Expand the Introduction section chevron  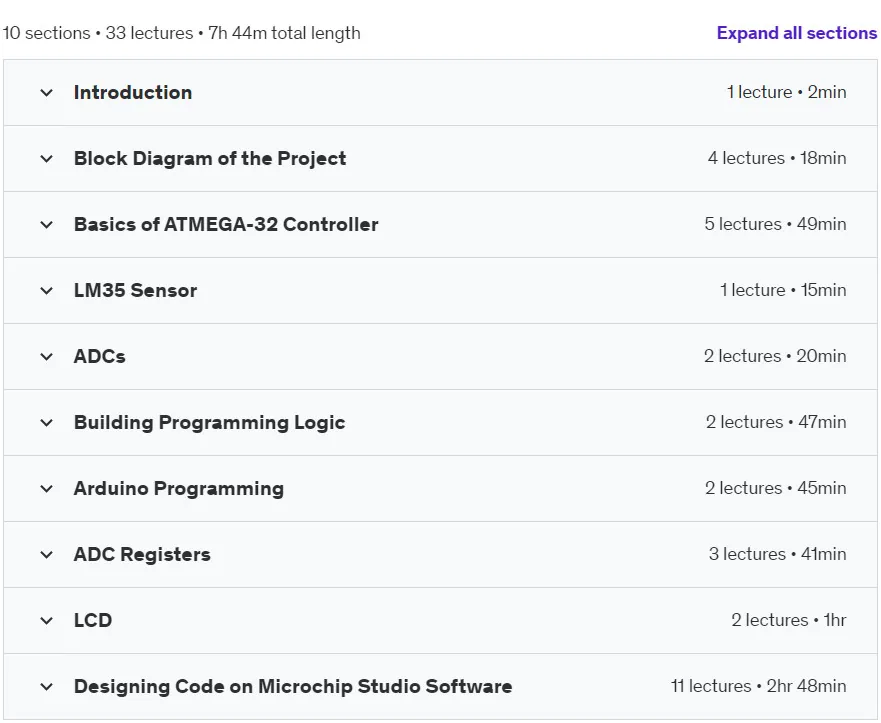47,93
